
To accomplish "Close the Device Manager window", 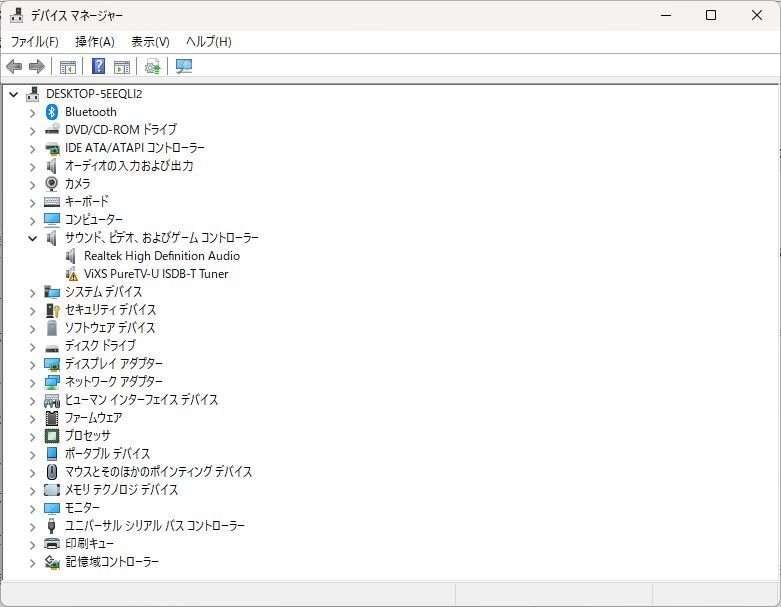I will [757, 15].
